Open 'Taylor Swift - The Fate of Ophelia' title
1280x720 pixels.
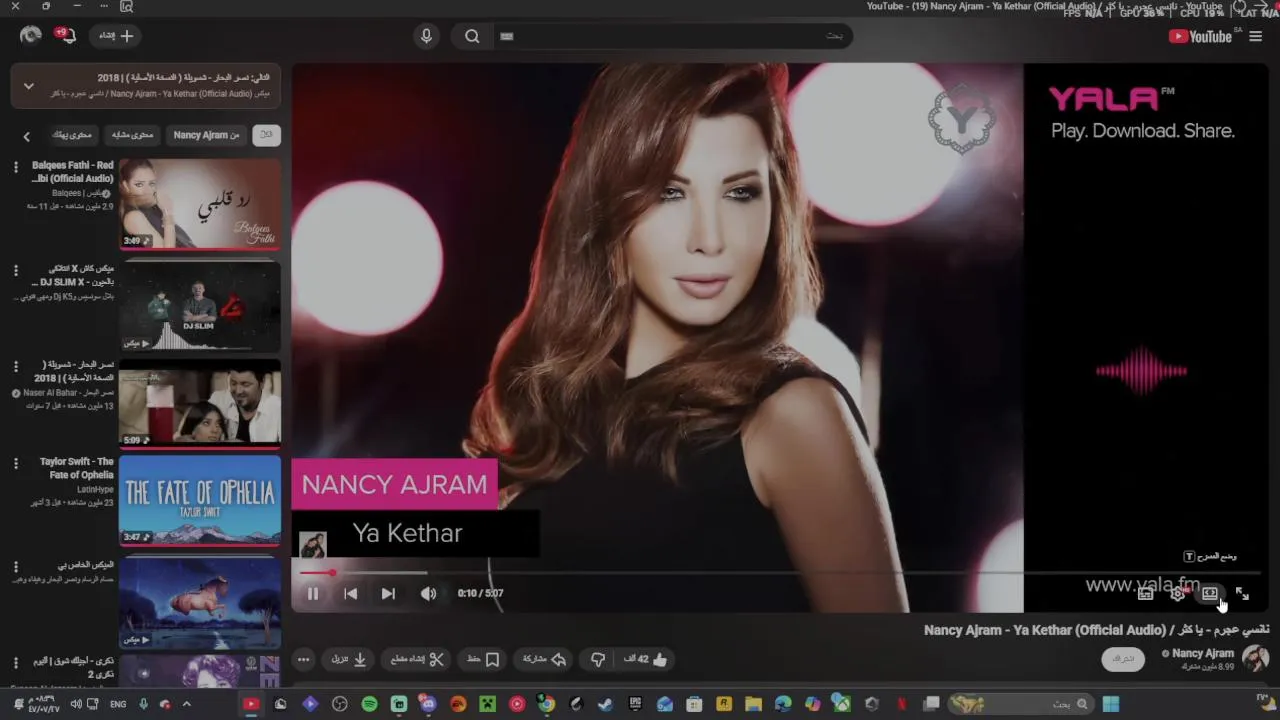coord(77,468)
